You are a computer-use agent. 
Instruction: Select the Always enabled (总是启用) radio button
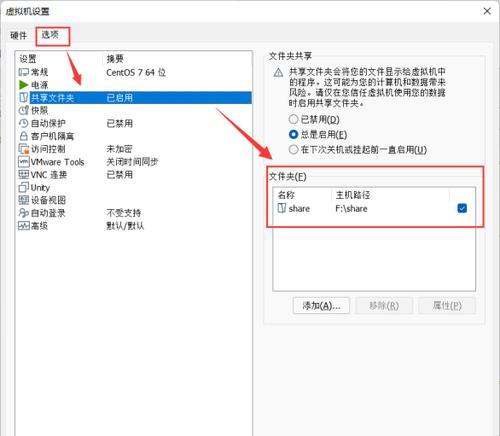[293, 135]
